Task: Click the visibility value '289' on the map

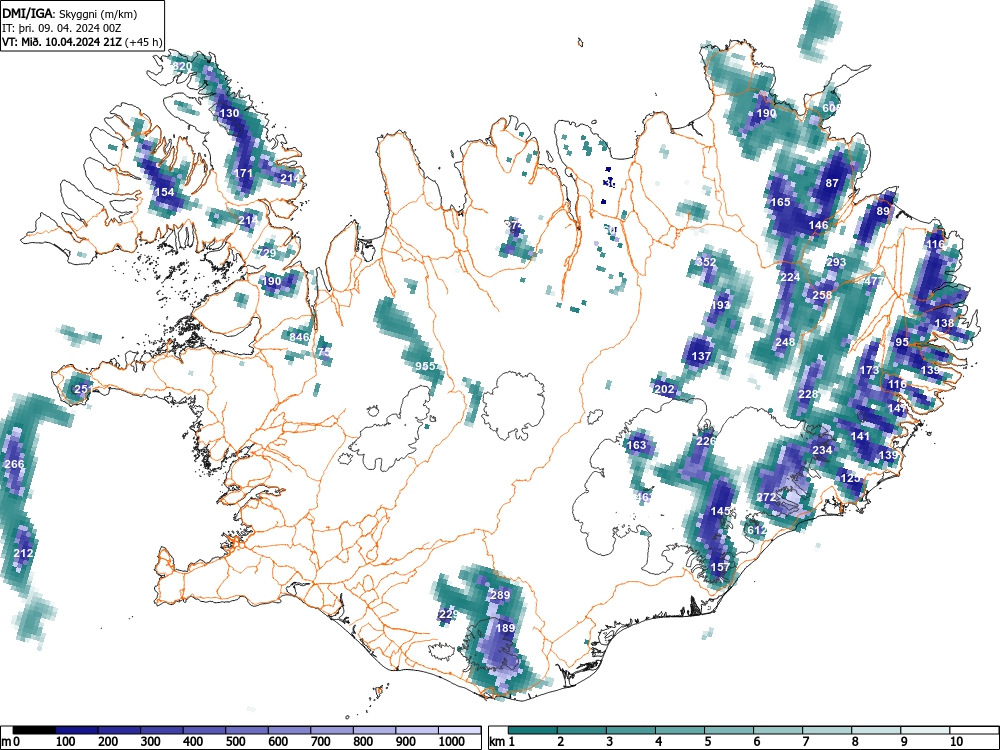Action: pos(500,595)
